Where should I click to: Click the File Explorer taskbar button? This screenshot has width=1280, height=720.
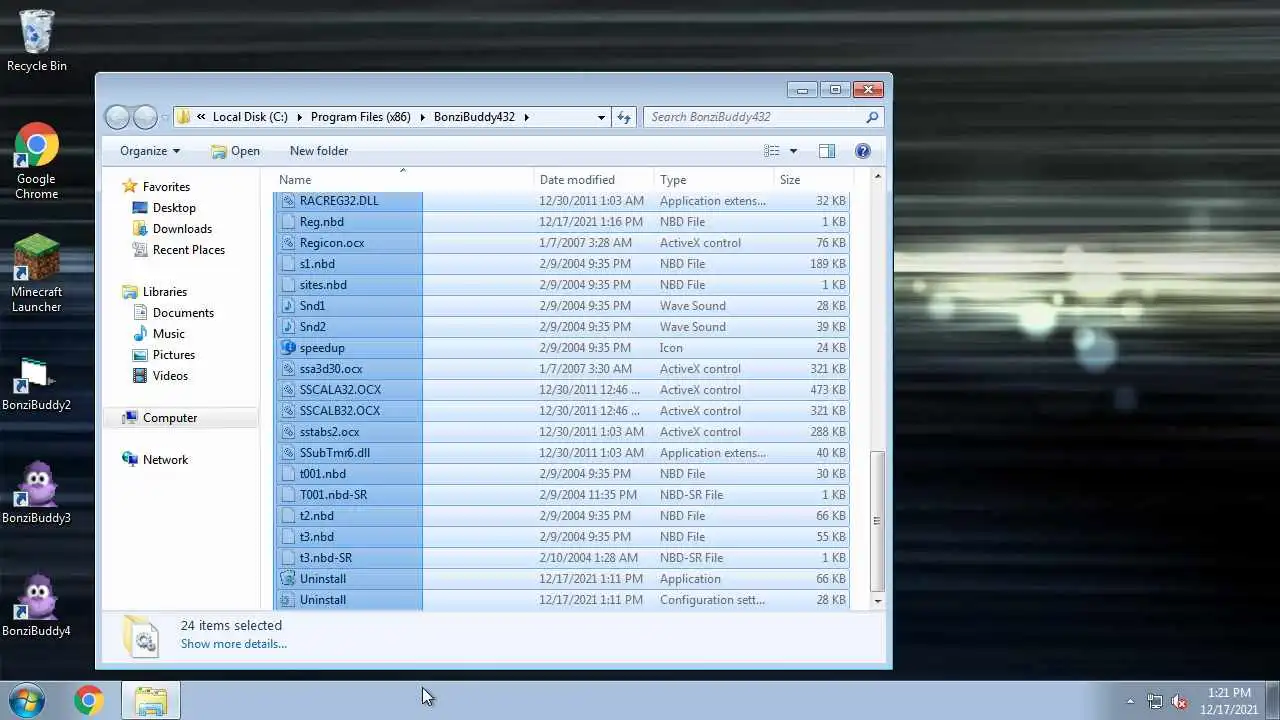(x=151, y=701)
